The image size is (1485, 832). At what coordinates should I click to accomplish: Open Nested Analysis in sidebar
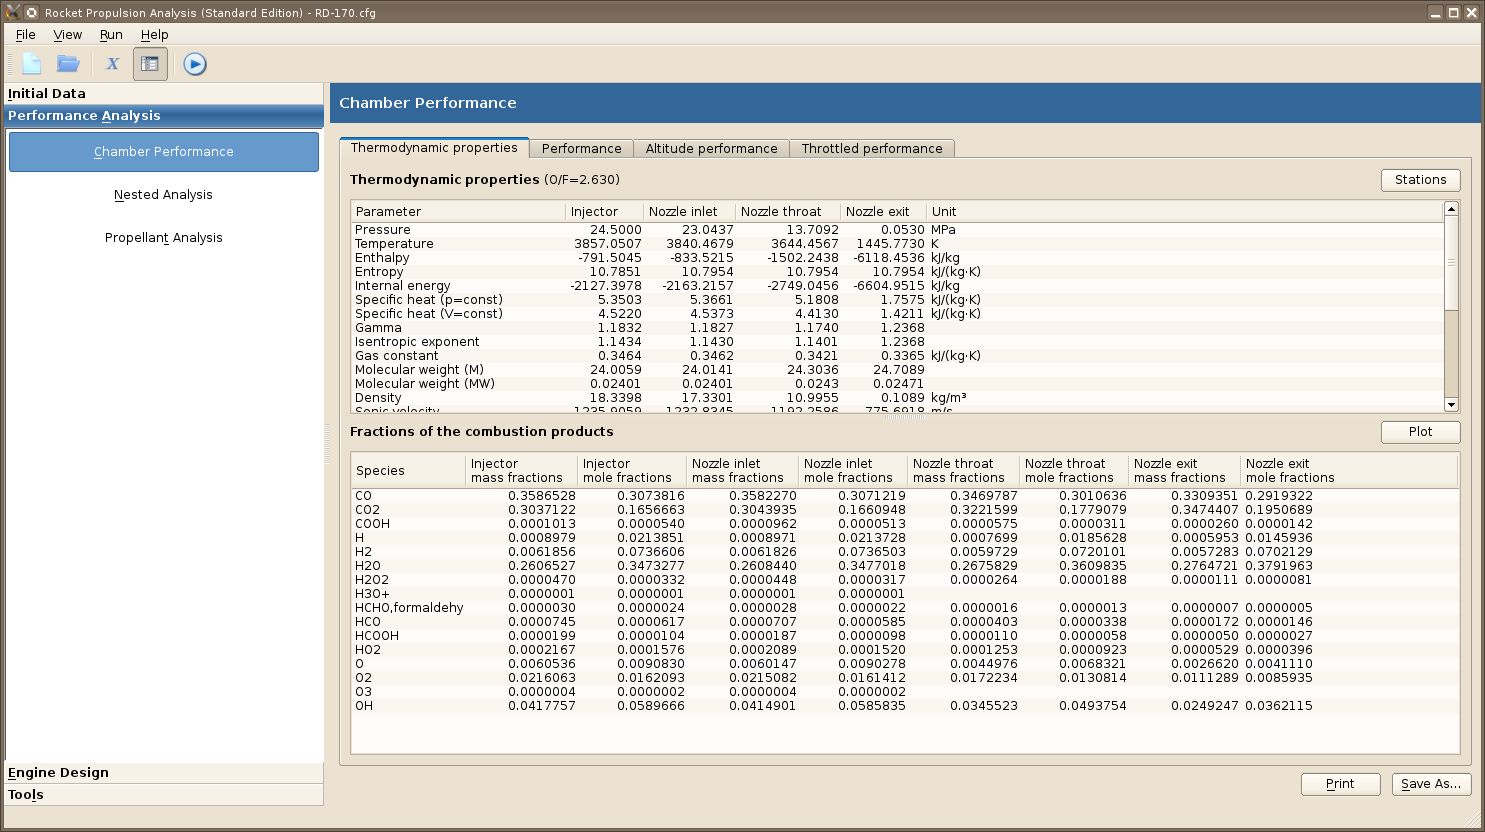[164, 195]
